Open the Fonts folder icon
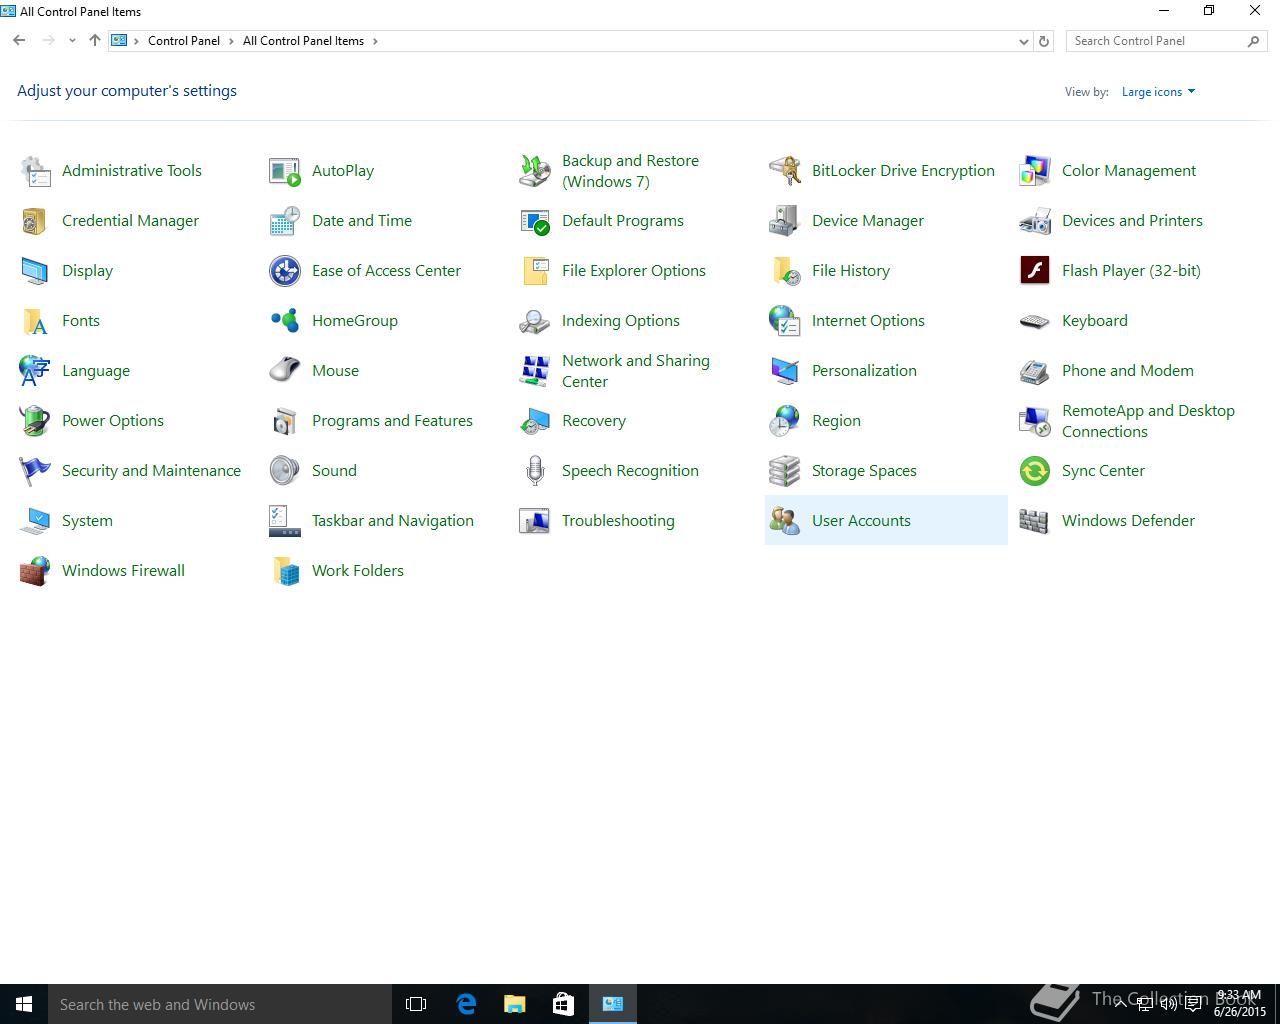The image size is (1280, 1024). [x=35, y=321]
